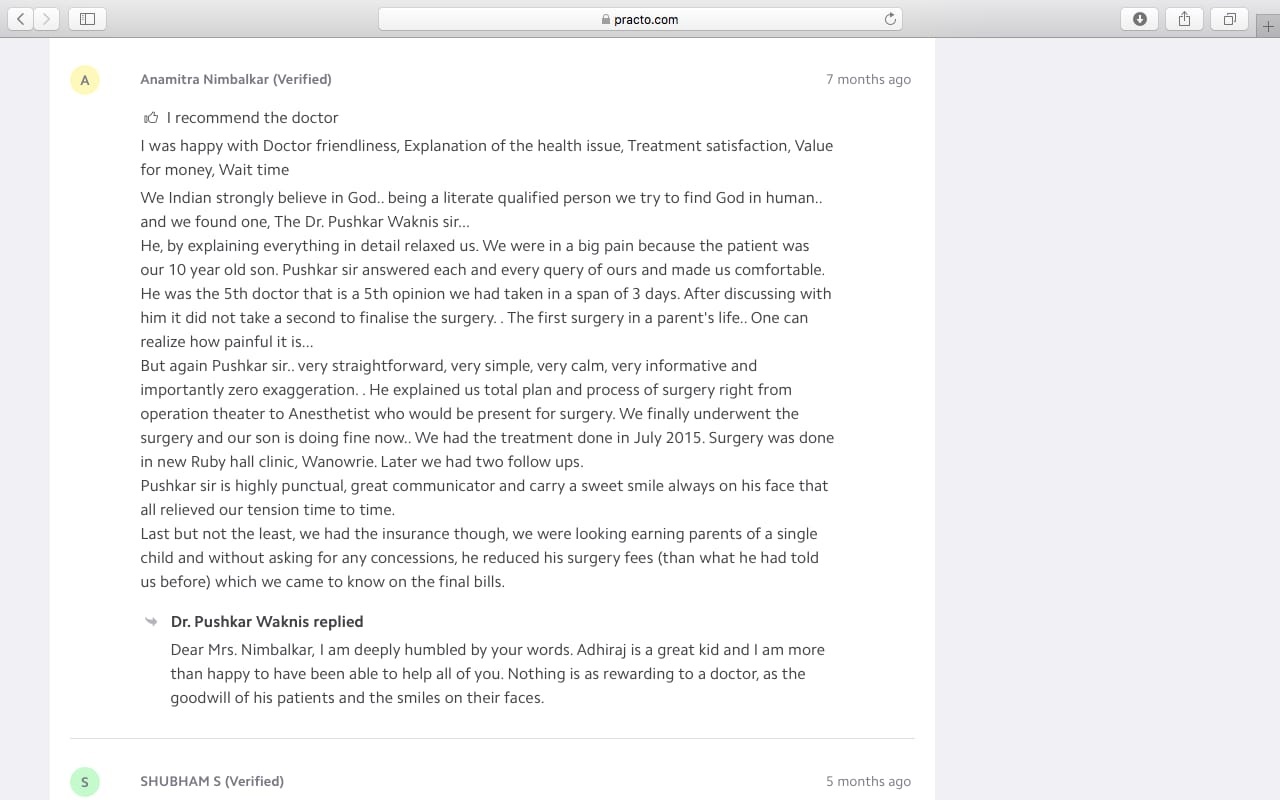Open a new tab with plus button

pyautogui.click(x=1268, y=27)
